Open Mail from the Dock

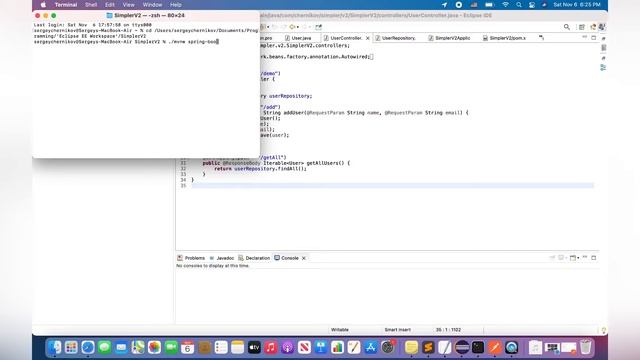coord(121,347)
